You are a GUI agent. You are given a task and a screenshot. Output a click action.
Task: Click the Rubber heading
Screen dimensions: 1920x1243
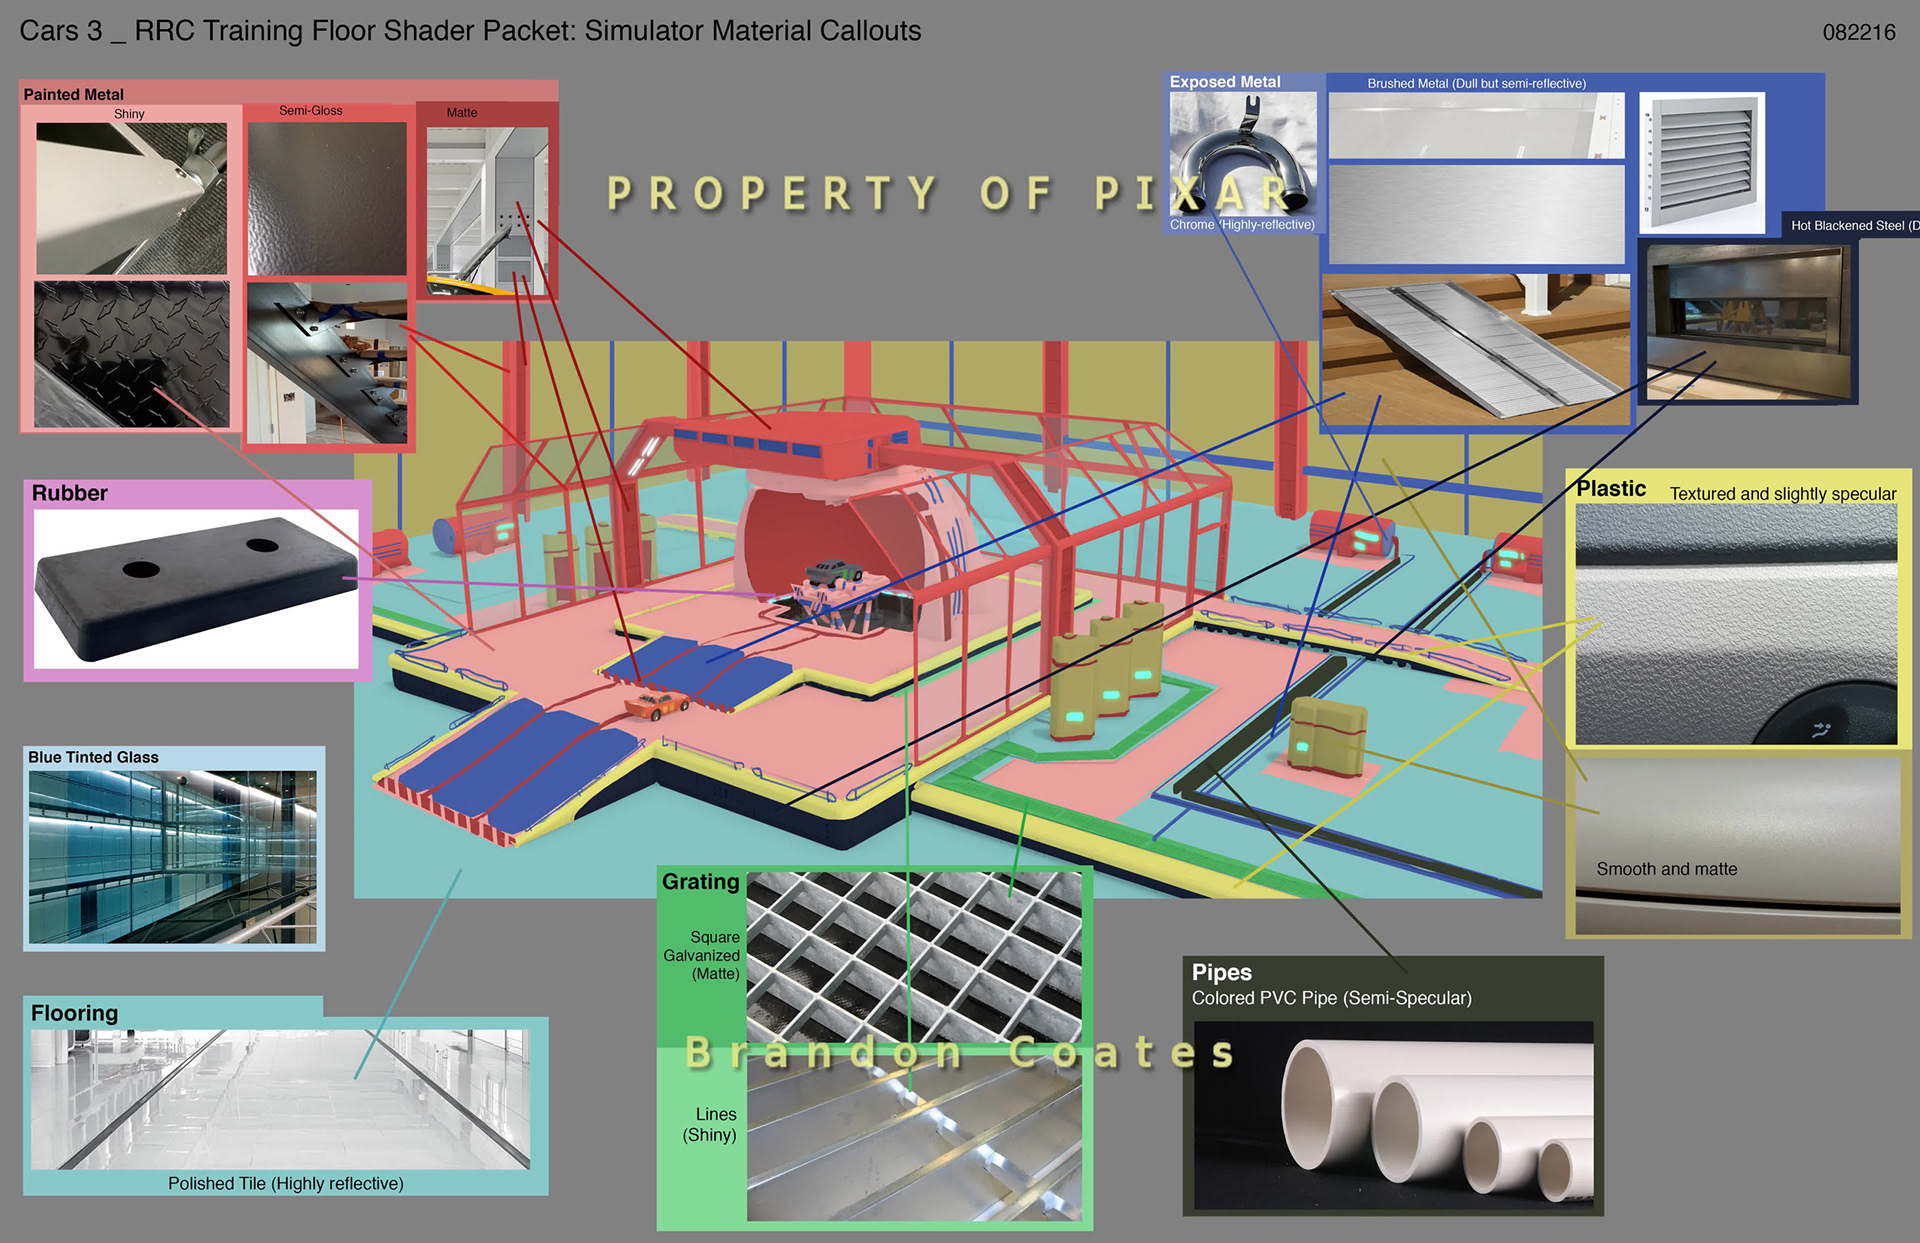(x=69, y=493)
